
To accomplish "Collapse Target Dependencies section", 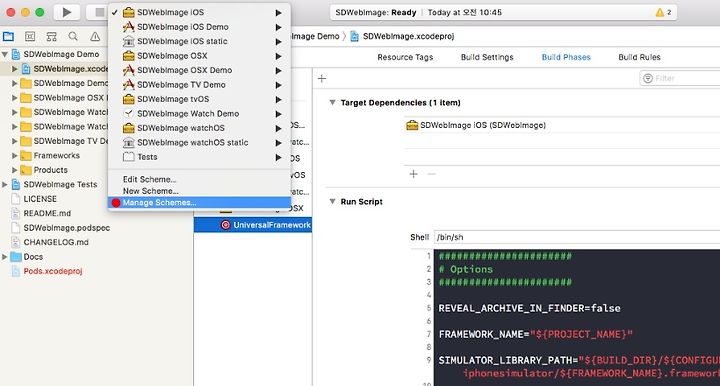I will click(x=332, y=103).
